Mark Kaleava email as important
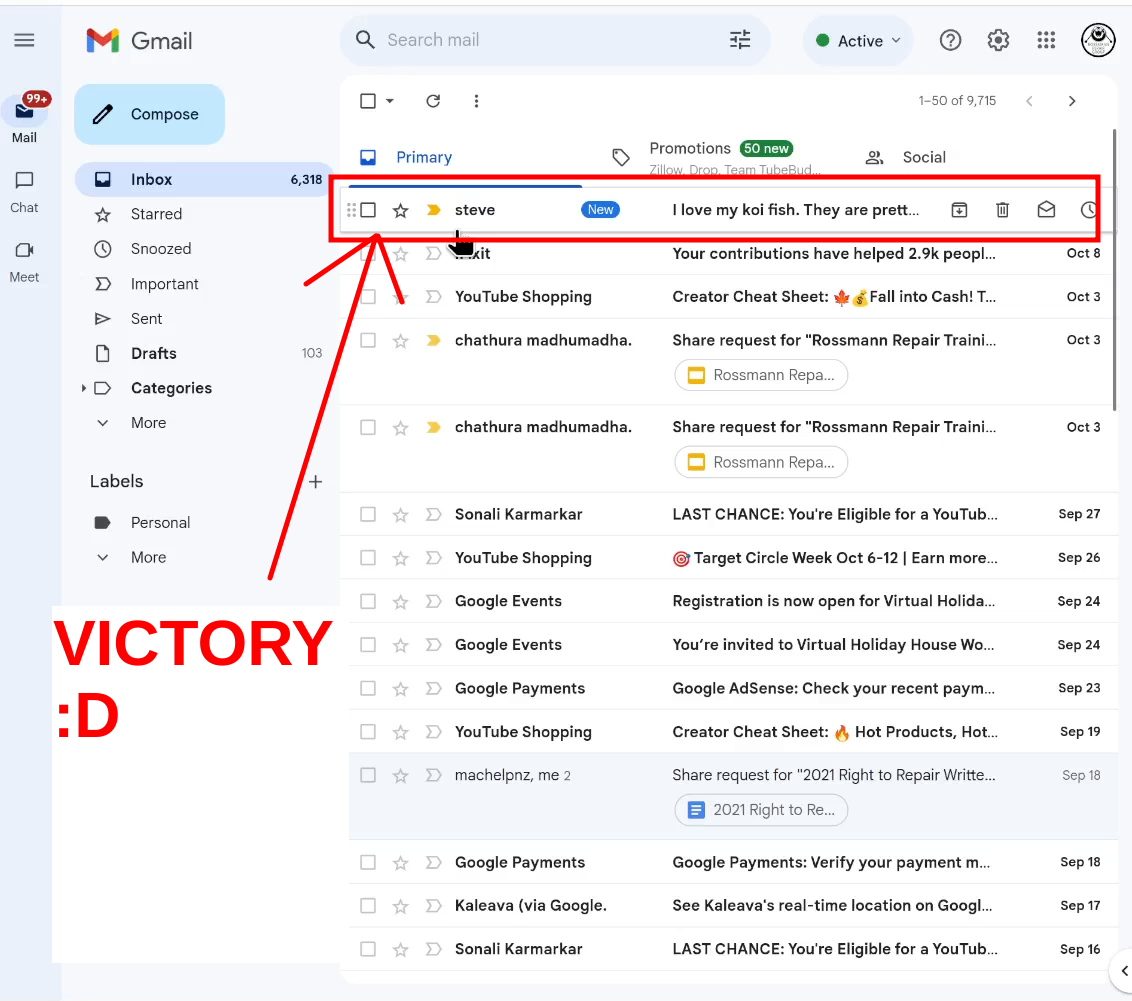This screenshot has height=1001, width=1132. pyautogui.click(x=433, y=906)
